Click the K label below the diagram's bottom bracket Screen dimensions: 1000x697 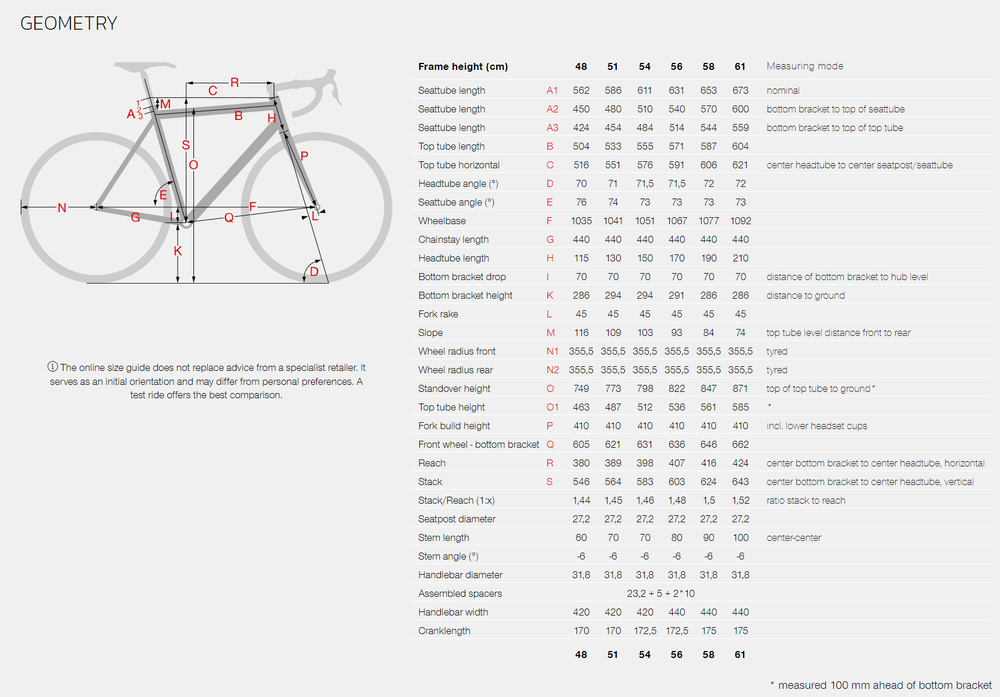[178, 251]
